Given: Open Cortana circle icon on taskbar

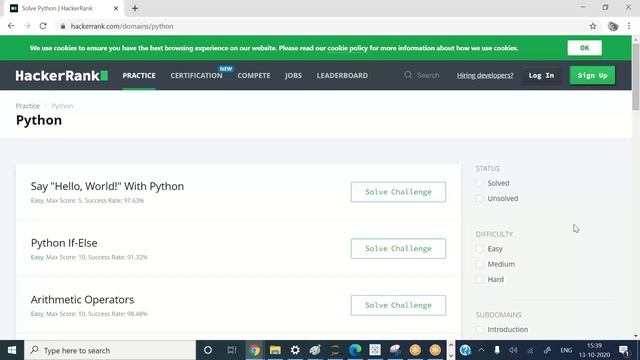Looking at the screenshot, I should point(208,350).
